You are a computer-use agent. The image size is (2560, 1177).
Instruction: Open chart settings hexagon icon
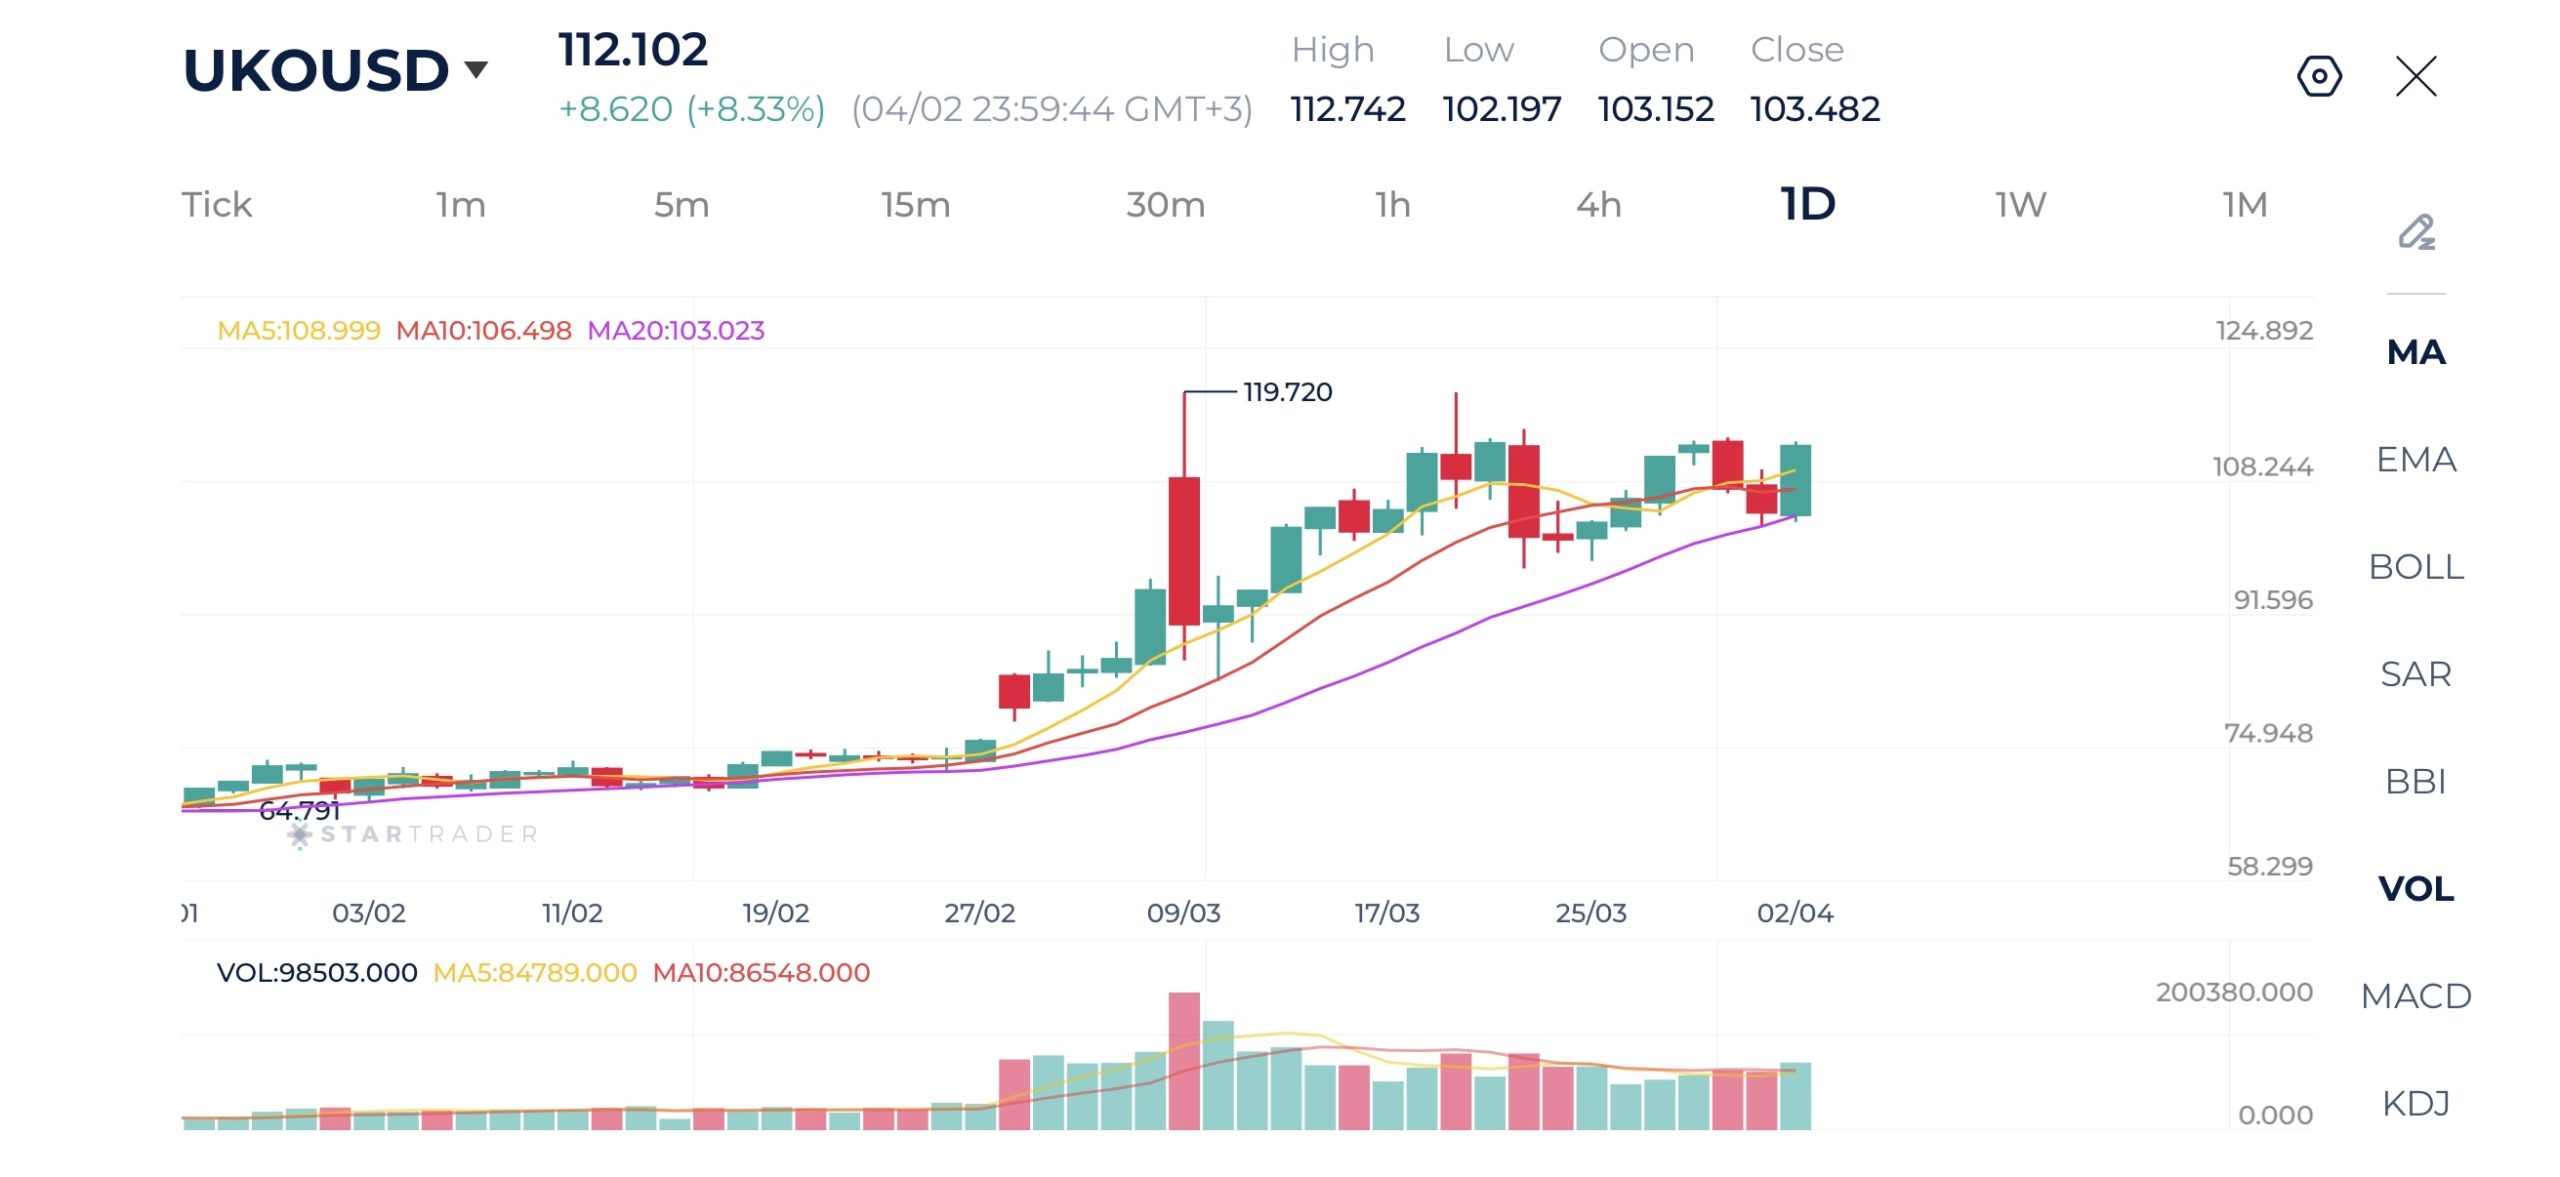[2319, 76]
